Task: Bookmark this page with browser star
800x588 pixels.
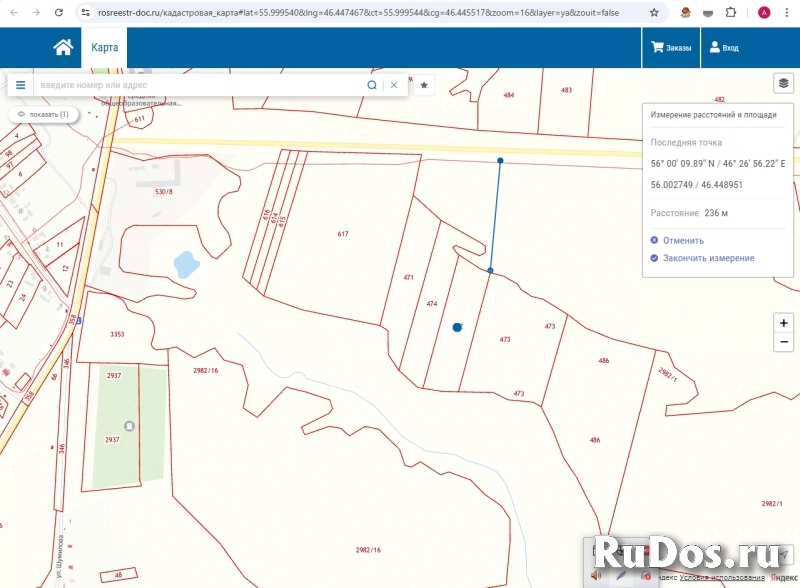Action: (654, 13)
